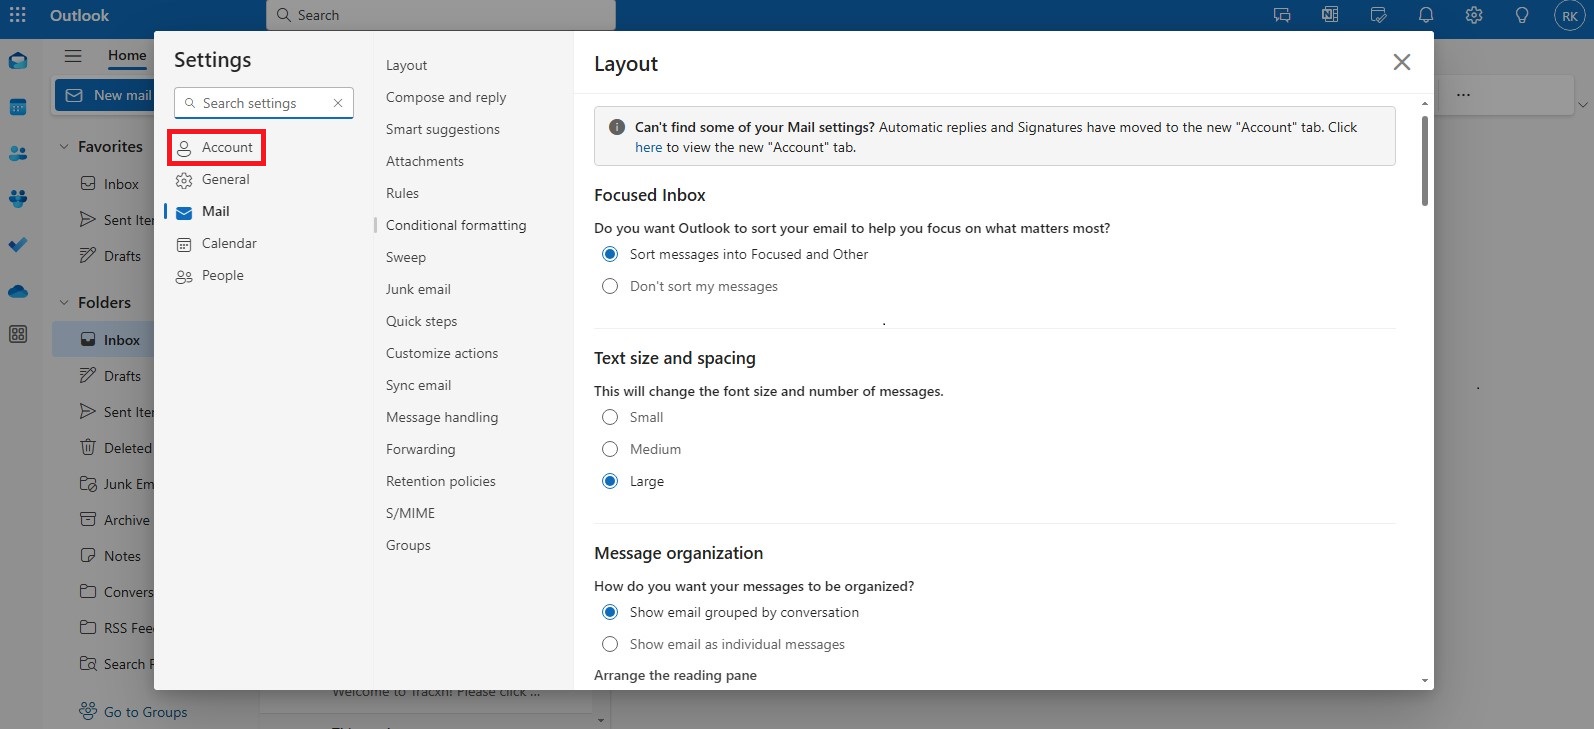Open Compose and reply settings
The height and width of the screenshot is (729, 1594).
coord(446,97)
